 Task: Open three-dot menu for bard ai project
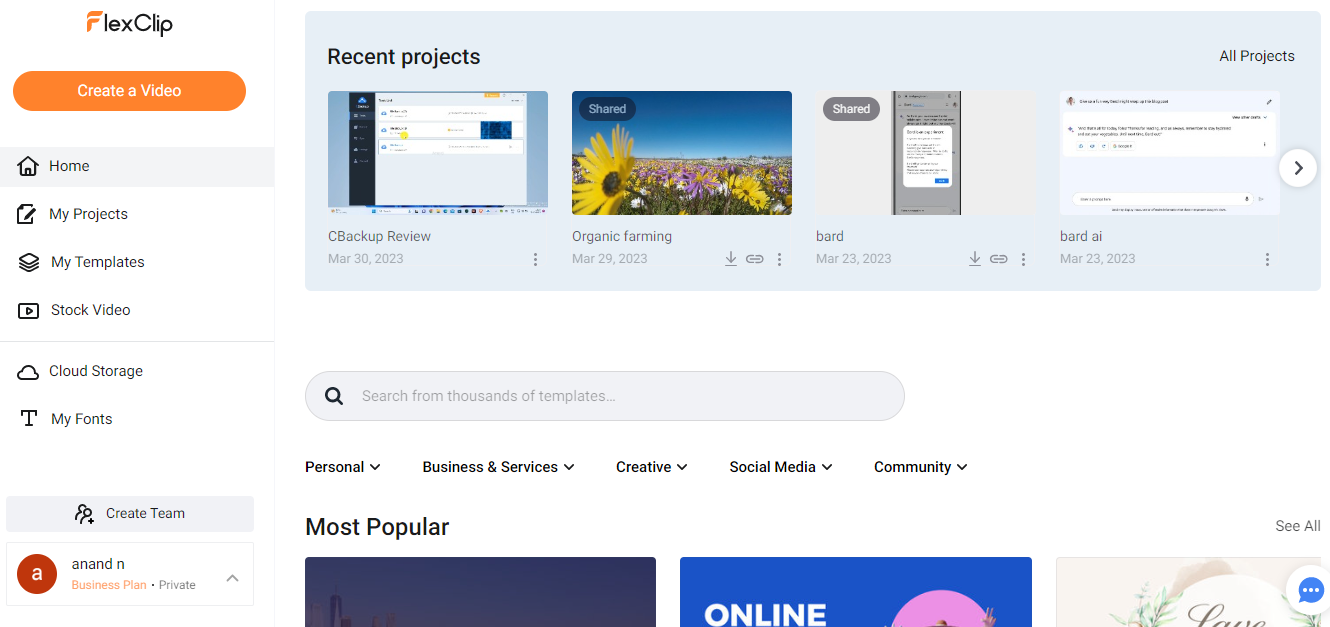pyautogui.click(x=1267, y=259)
